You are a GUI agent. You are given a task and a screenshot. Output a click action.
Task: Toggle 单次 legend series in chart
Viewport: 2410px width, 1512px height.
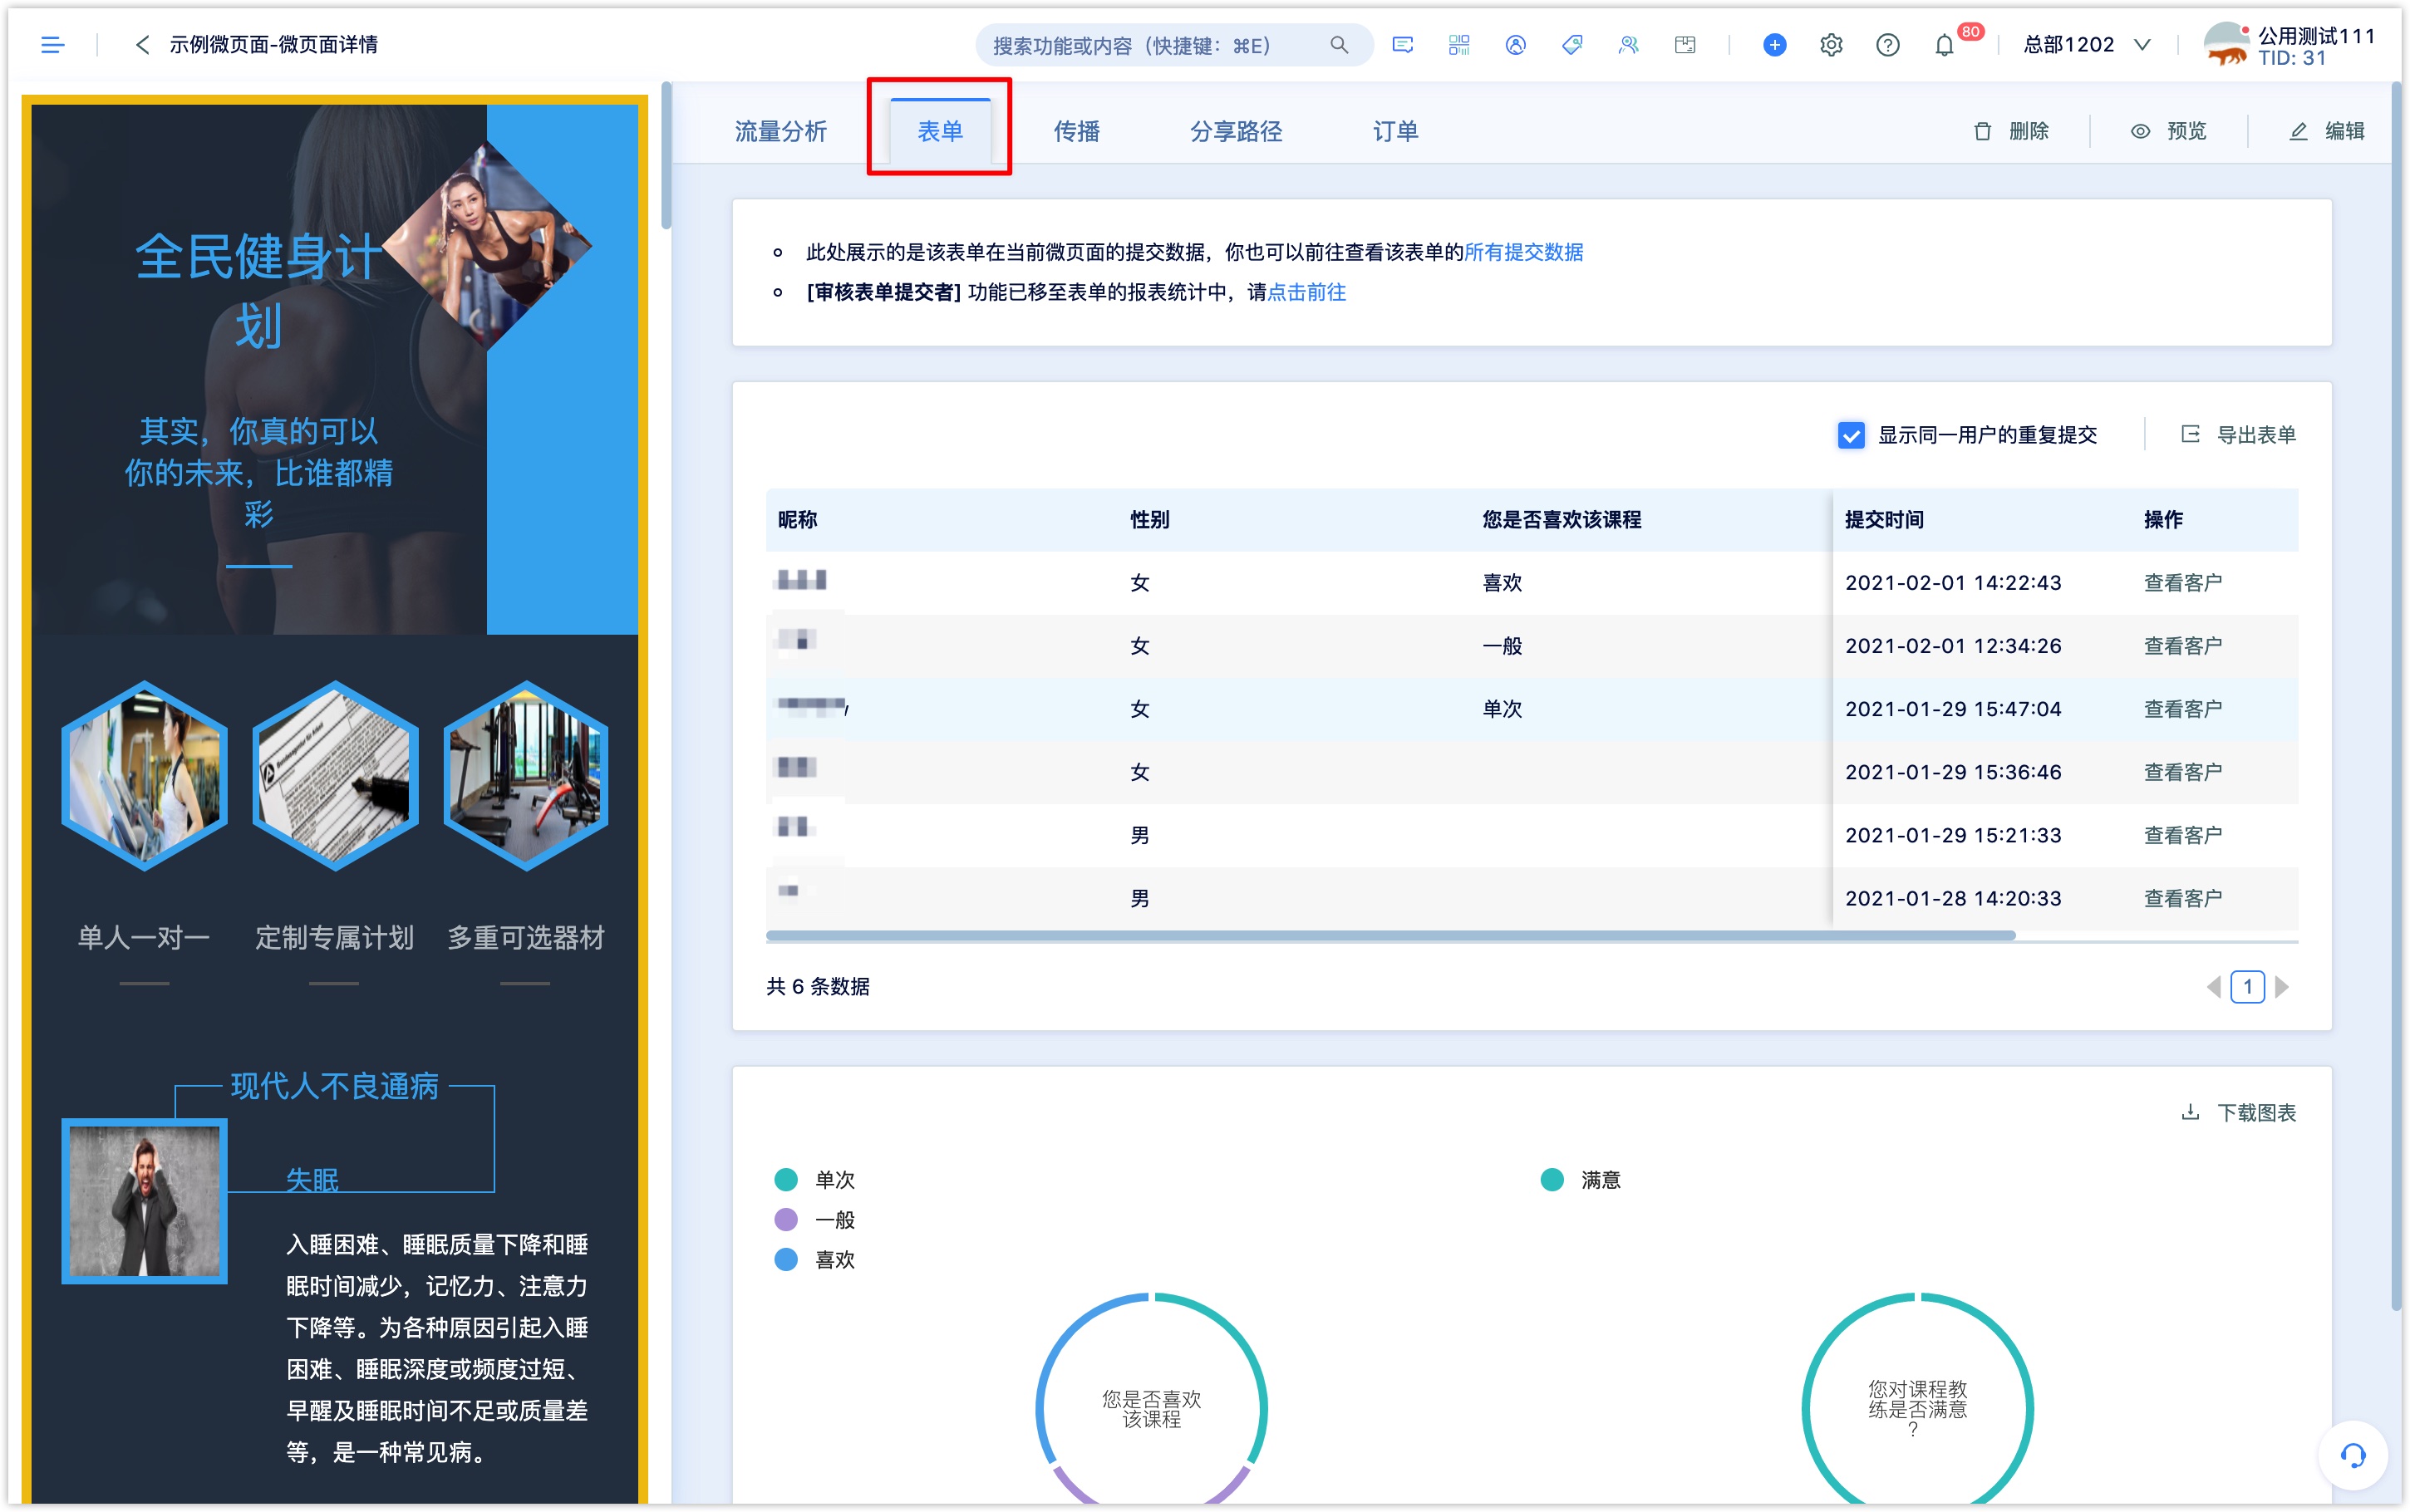(815, 1180)
